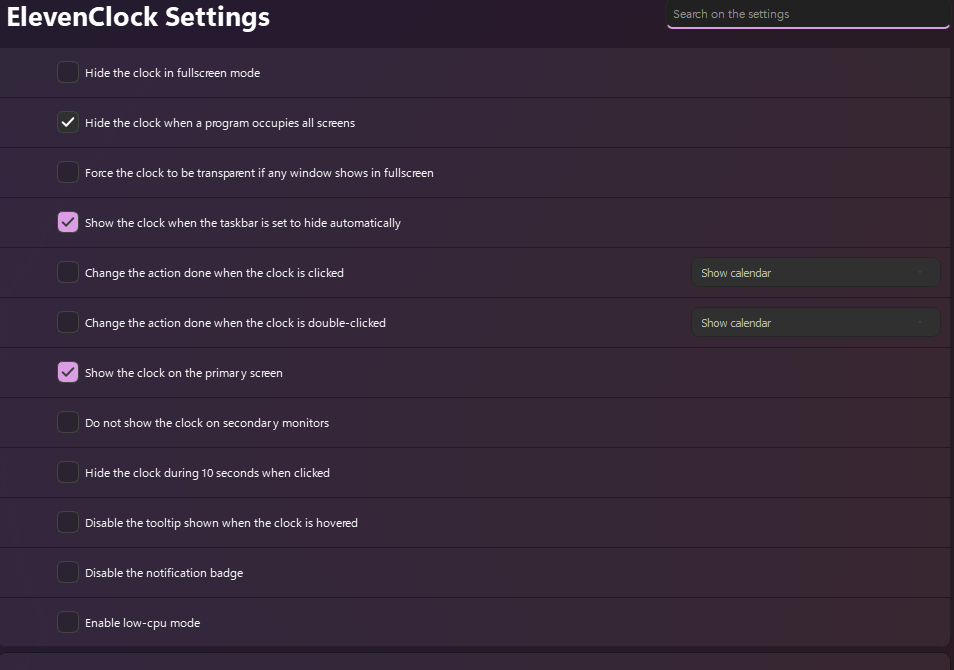
Task: Click the "Search on the settings" field
Action: coord(807,14)
